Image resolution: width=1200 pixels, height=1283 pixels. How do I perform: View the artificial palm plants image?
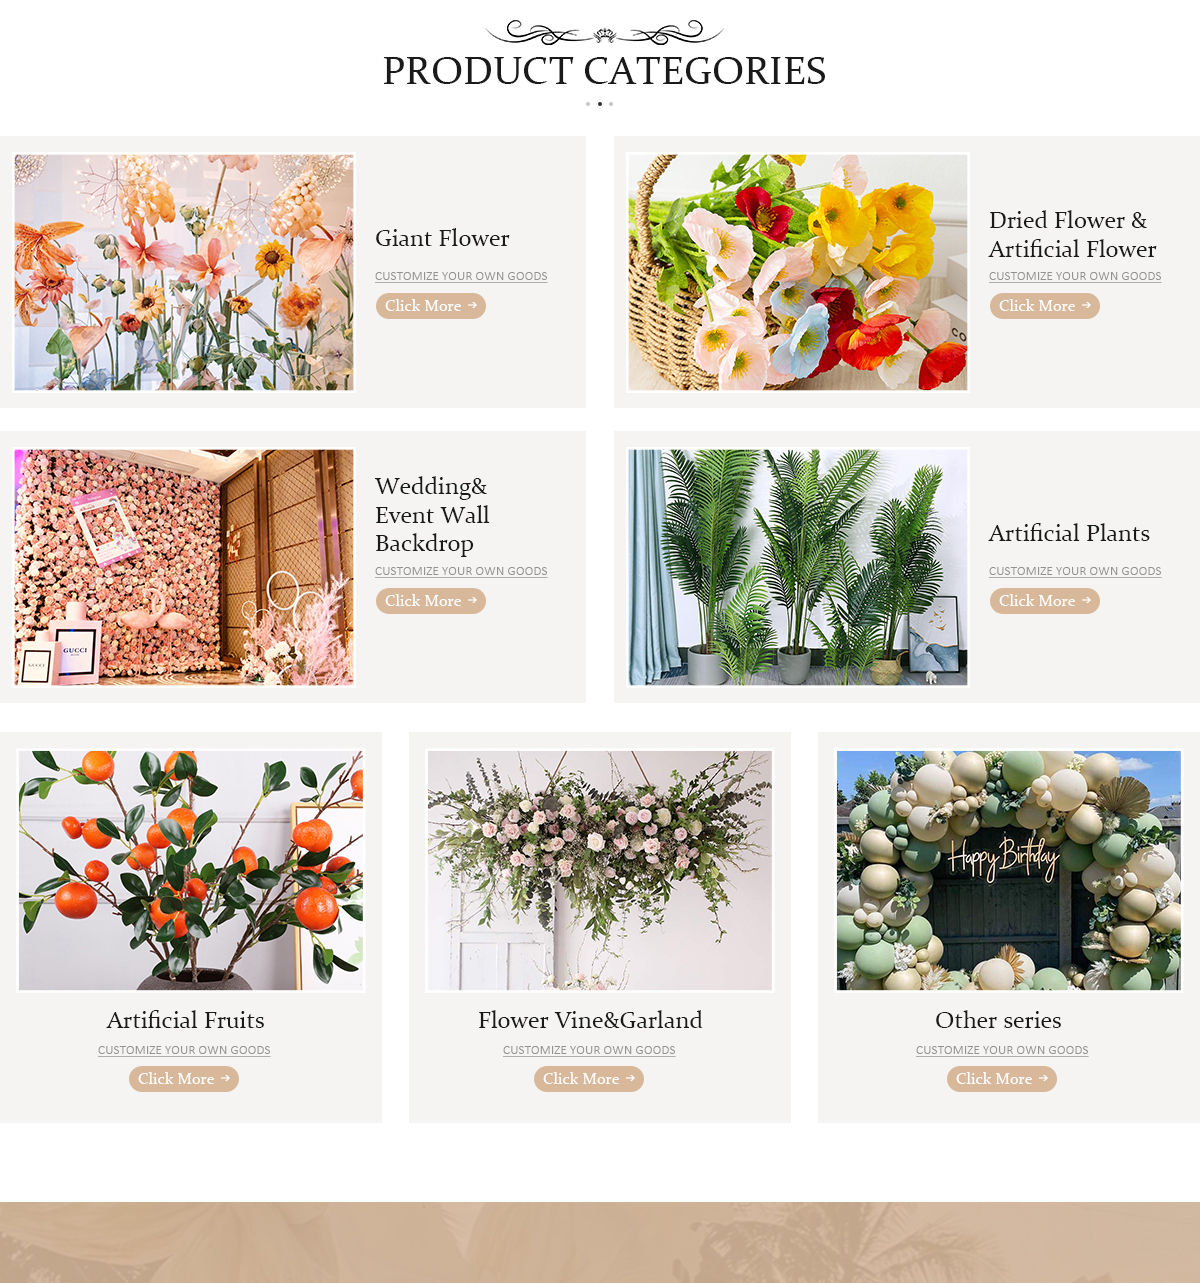tap(798, 567)
